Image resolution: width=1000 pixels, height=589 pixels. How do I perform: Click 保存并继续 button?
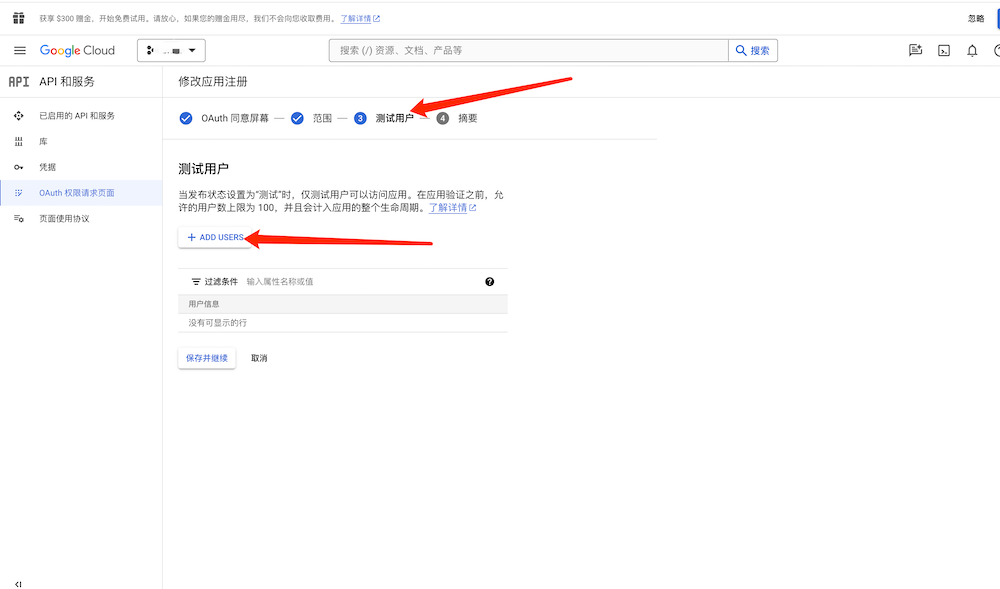(x=207, y=358)
